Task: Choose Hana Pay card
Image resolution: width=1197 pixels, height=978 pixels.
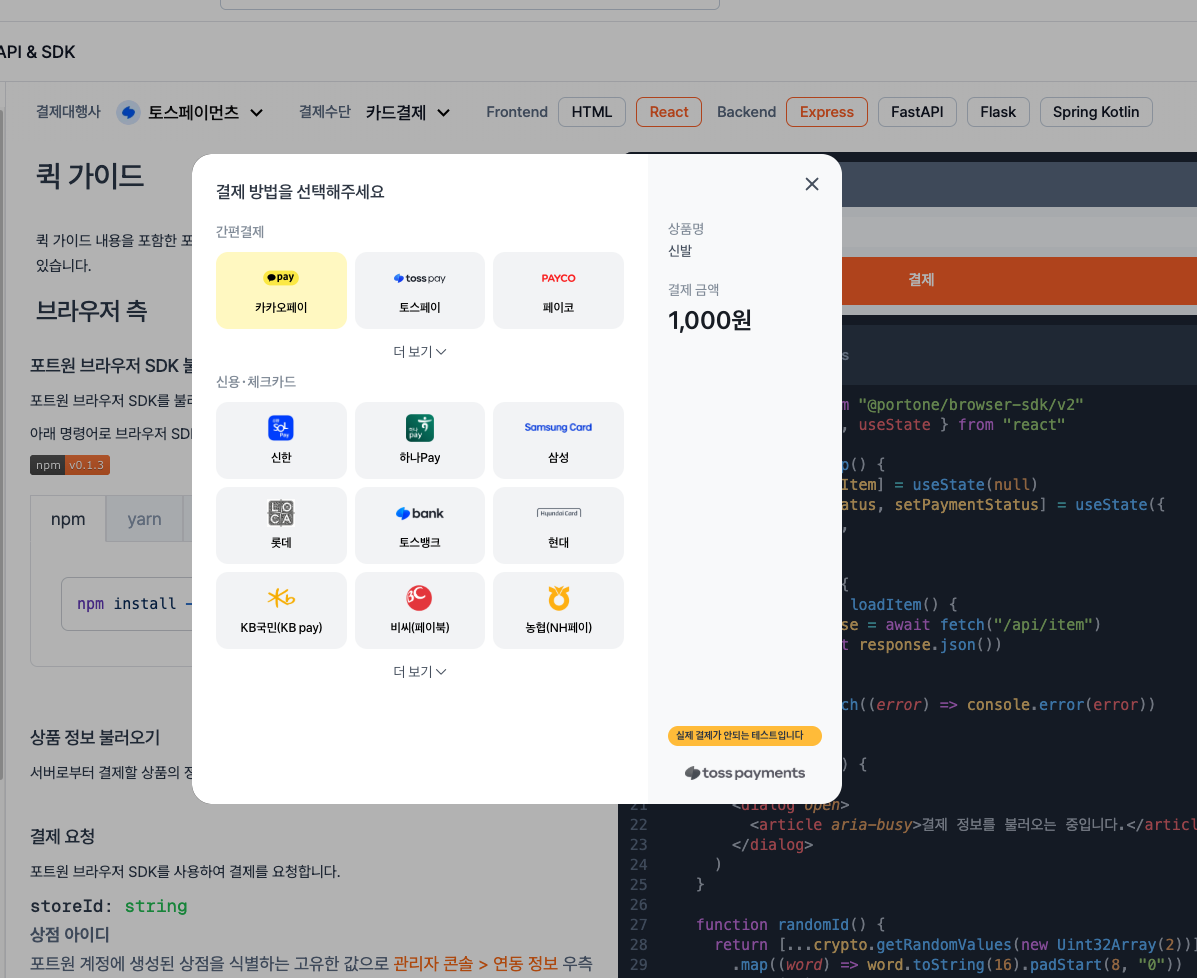Action: point(420,441)
